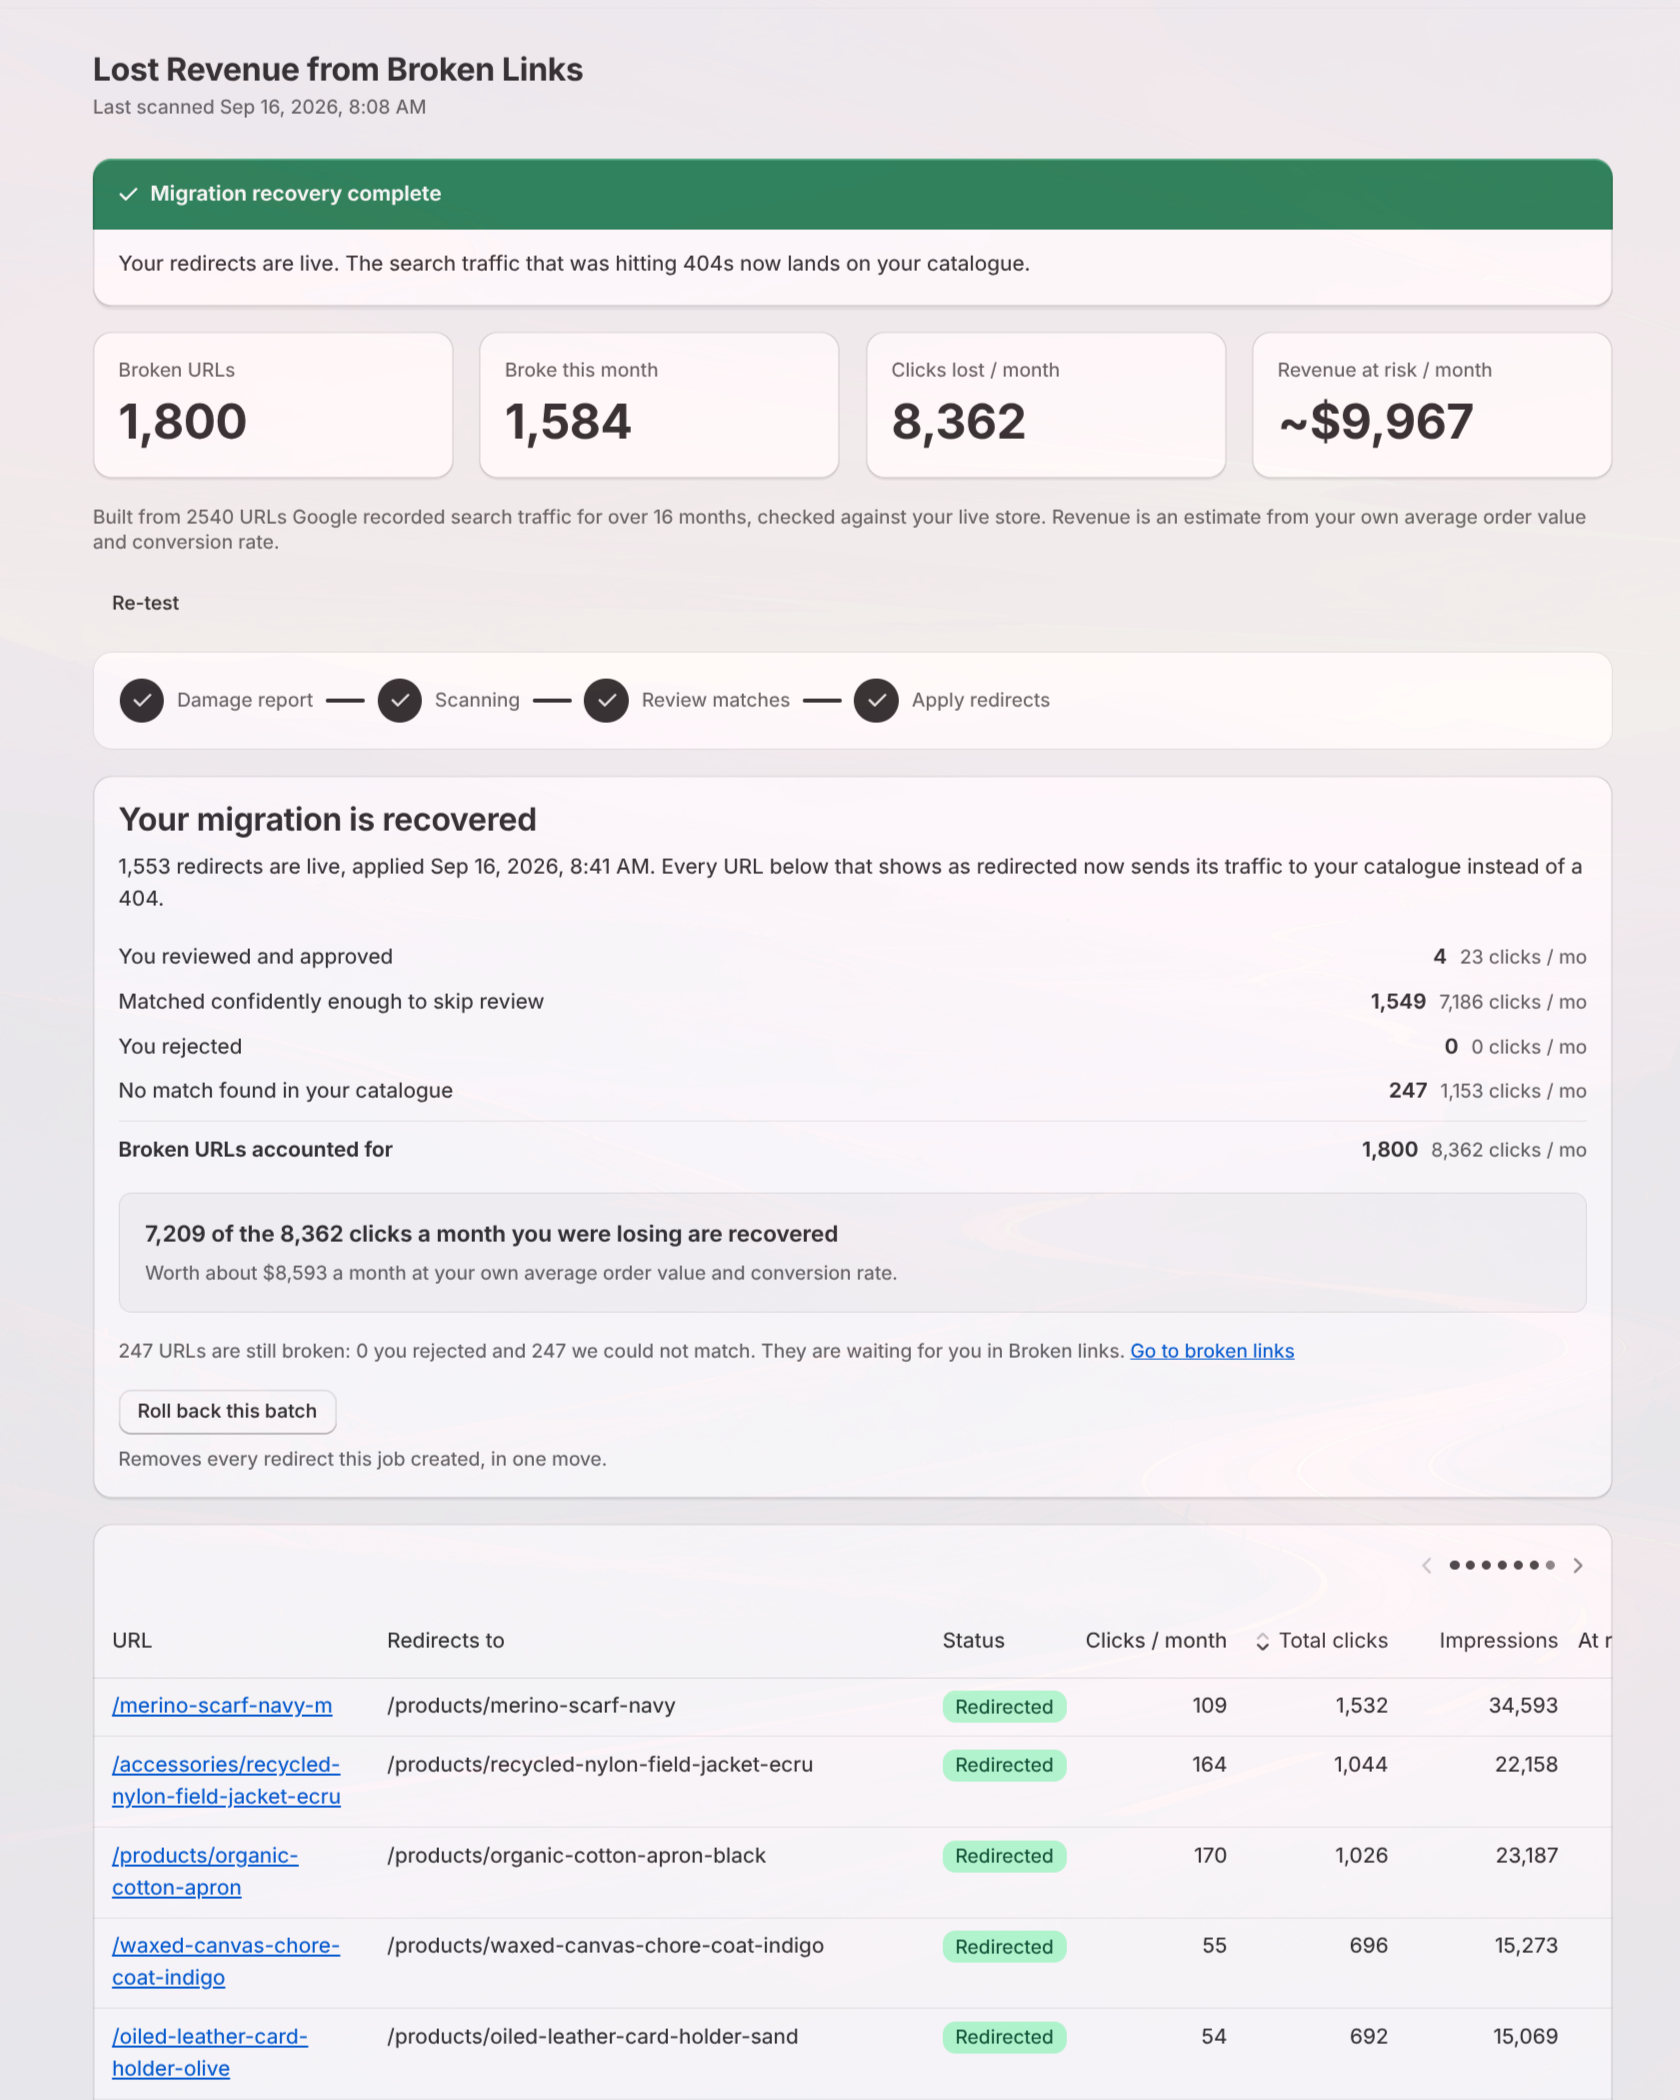This screenshot has height=2100, width=1680.
Task: Click Roll back this batch button
Action: click(x=227, y=1411)
